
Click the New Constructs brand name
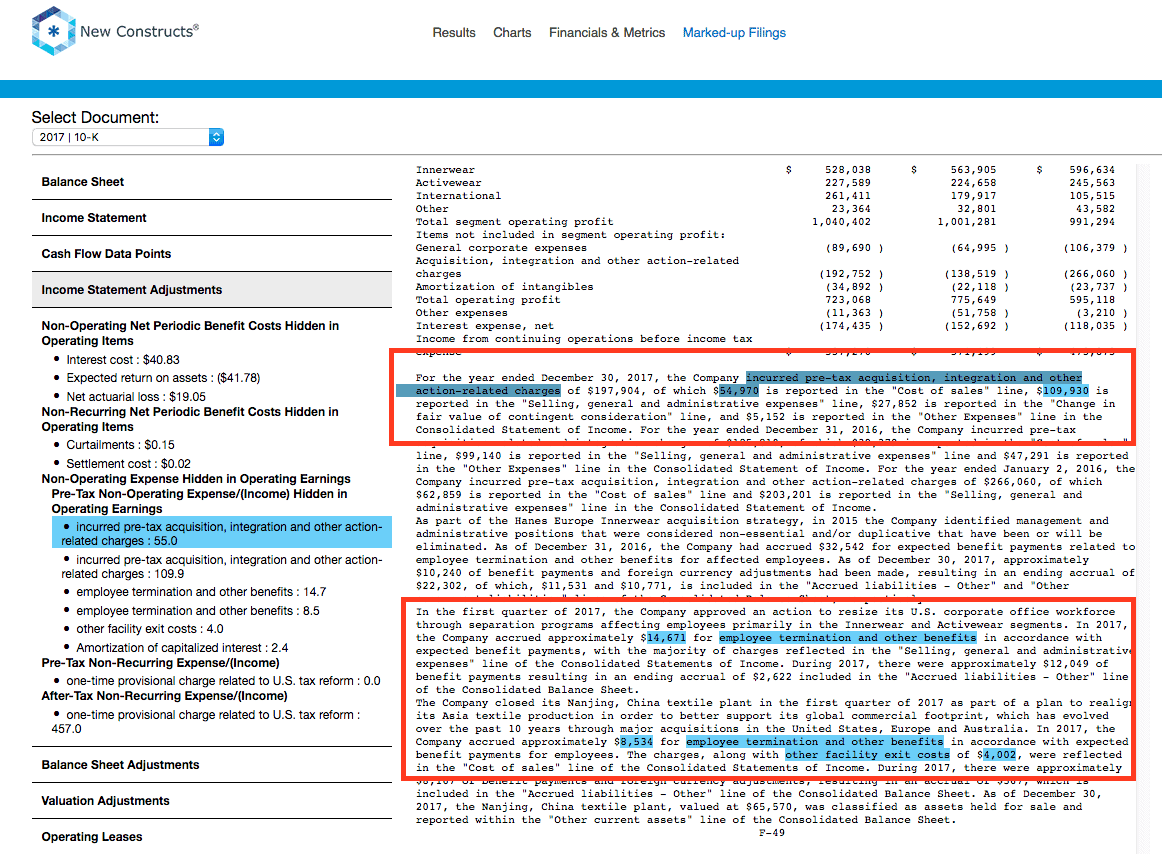[x=139, y=31]
